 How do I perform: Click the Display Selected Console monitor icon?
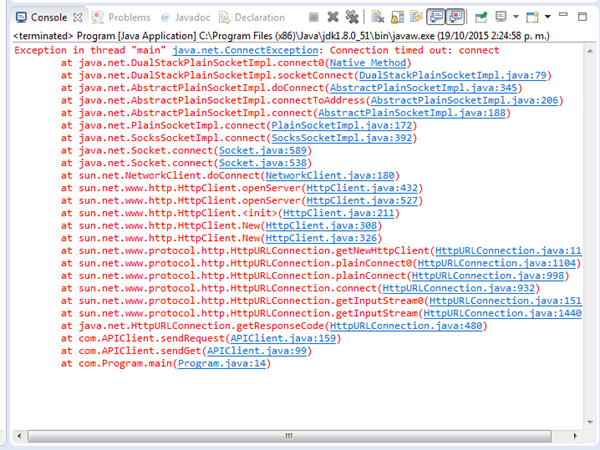tap(502, 17)
